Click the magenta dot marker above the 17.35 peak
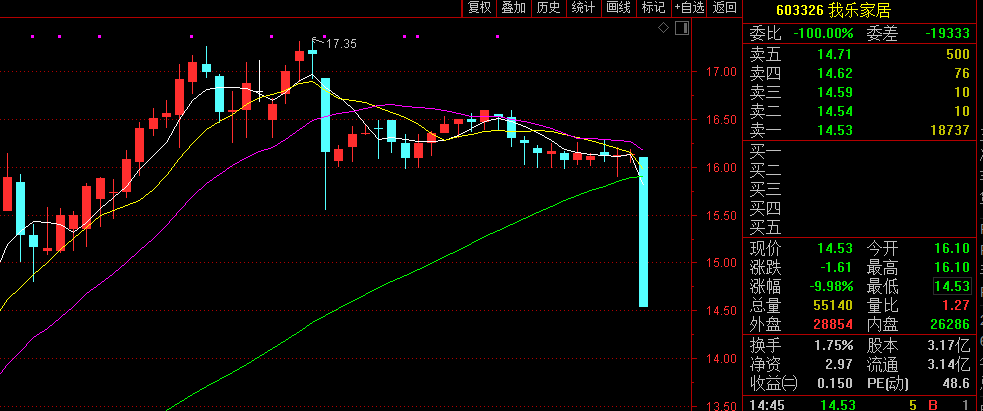This screenshot has height=411, width=983. [324, 36]
